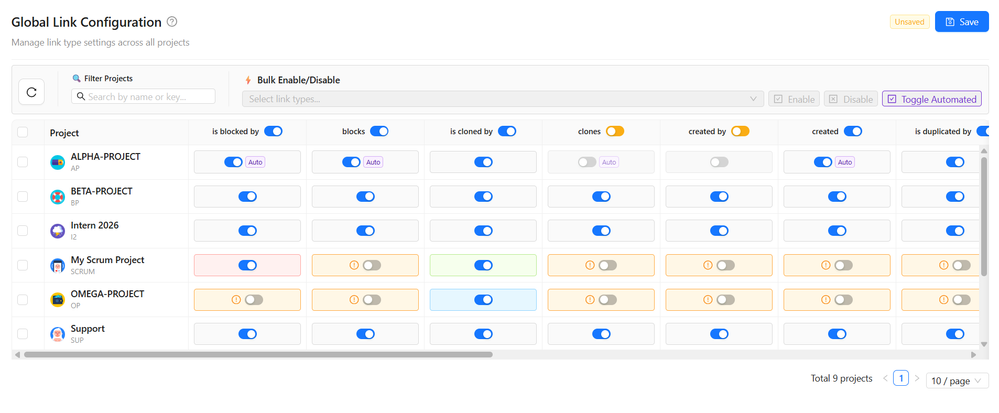The width and height of the screenshot is (999, 413).
Task: Click the bulk Disable button
Action: coord(851,99)
